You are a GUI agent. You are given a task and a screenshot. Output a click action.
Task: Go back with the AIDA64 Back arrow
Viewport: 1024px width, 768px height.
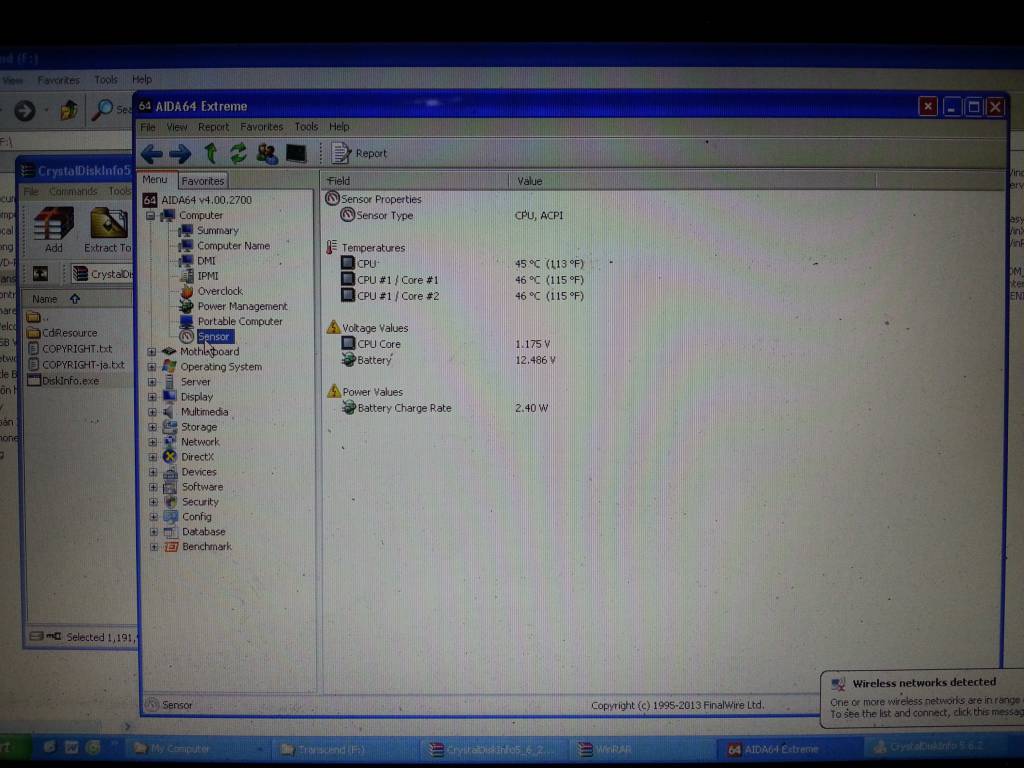coord(152,154)
